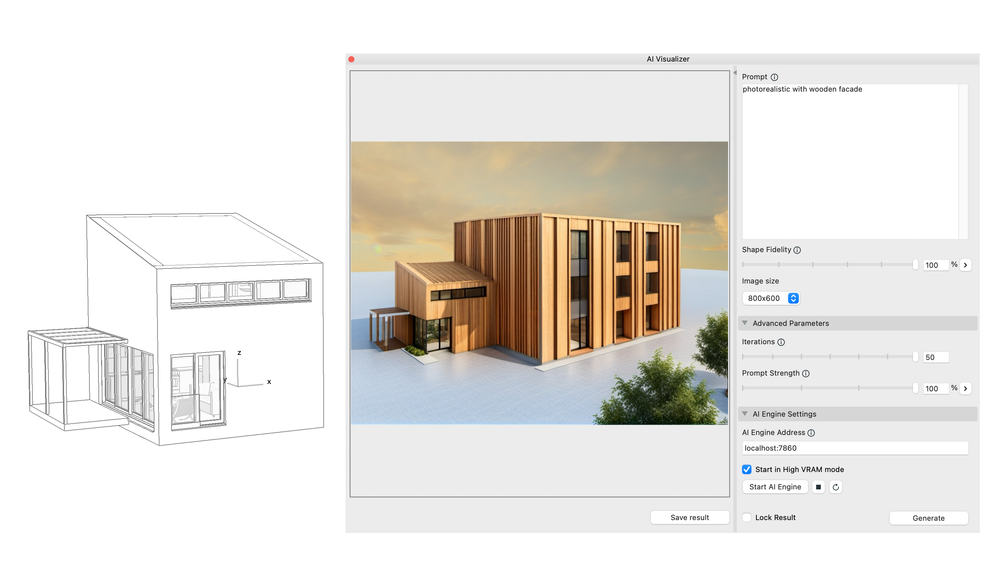Click the wireframe house model drawing

point(176,329)
